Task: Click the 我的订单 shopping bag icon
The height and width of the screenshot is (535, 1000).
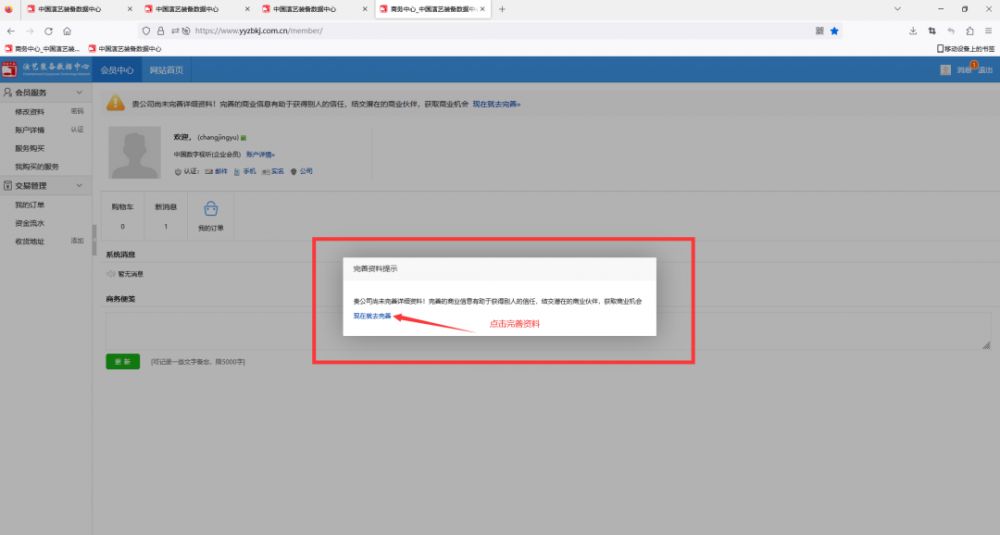Action: pyautogui.click(x=211, y=210)
